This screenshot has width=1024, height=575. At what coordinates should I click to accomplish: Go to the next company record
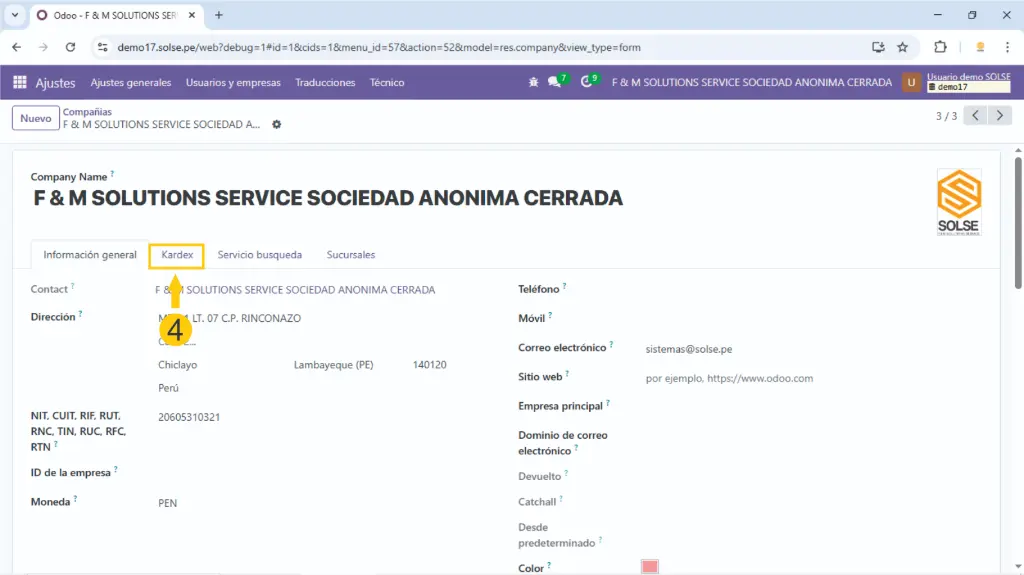coord(999,116)
